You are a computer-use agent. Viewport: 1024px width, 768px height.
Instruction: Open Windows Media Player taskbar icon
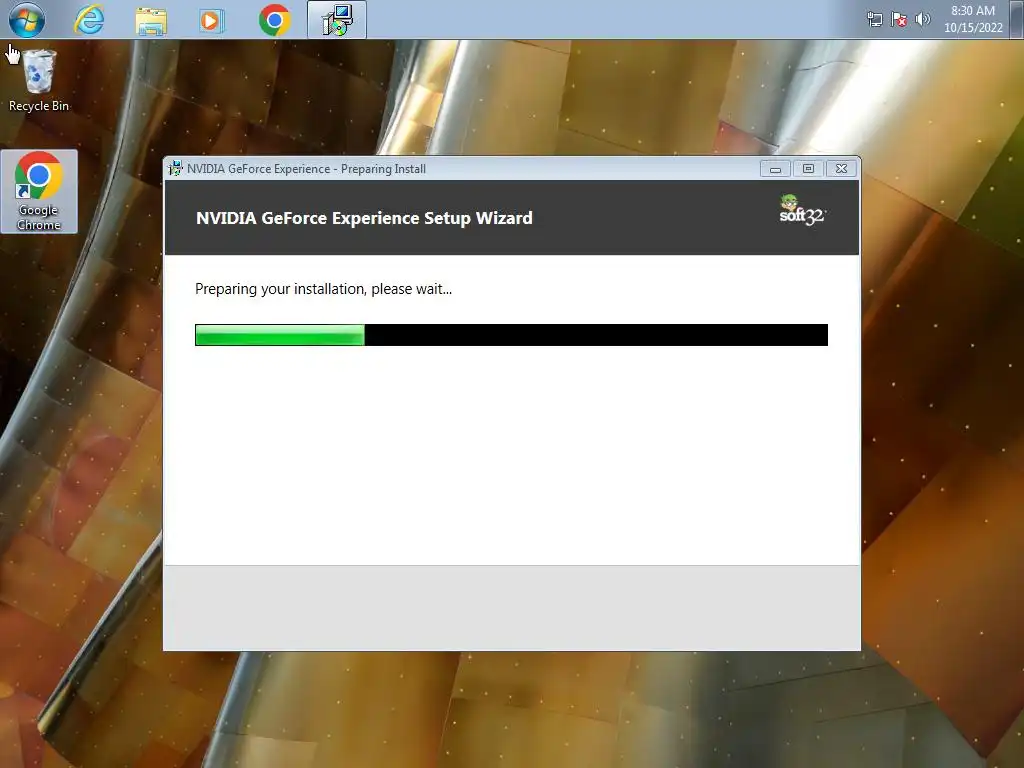(x=212, y=20)
